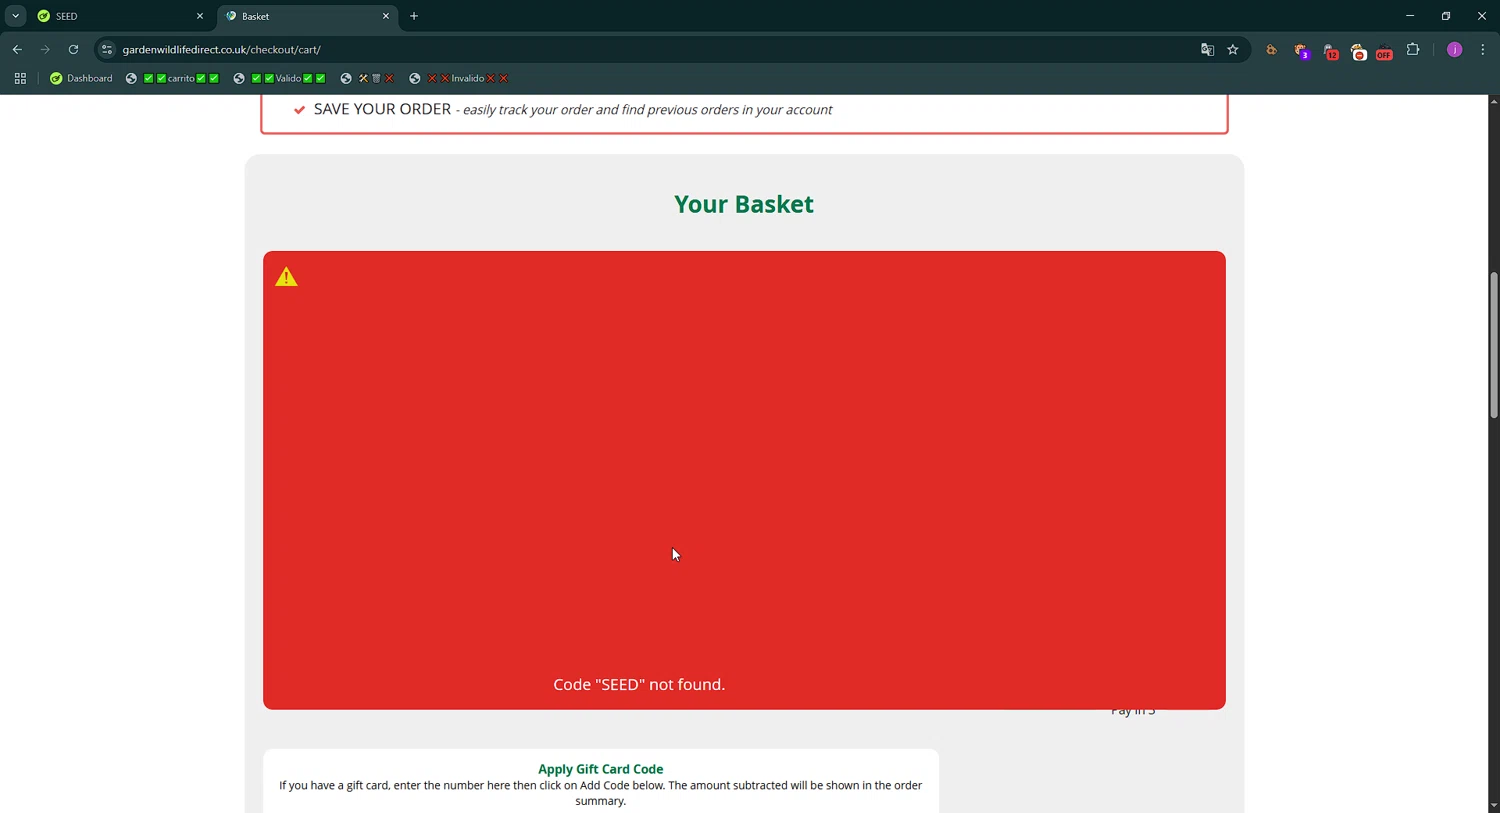Switch to the SEED tab
The height and width of the screenshot is (813, 1500).
point(120,16)
